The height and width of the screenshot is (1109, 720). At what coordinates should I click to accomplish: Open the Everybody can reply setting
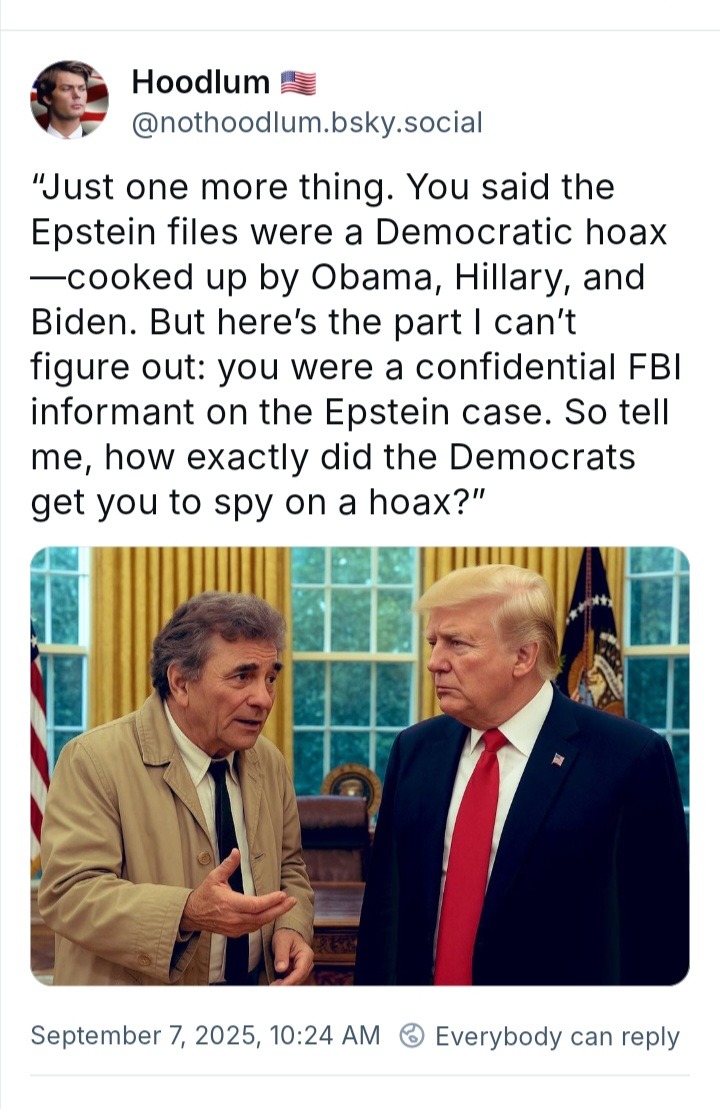pos(557,1036)
